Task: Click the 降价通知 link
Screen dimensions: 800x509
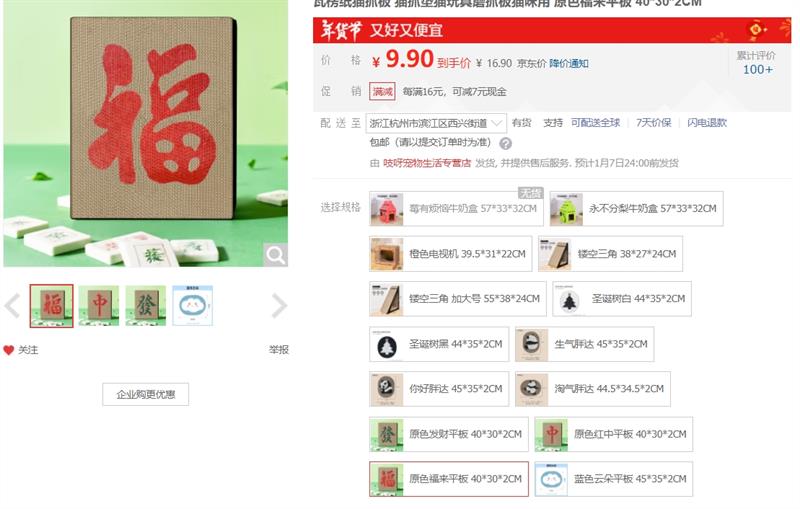Action: coord(569,63)
